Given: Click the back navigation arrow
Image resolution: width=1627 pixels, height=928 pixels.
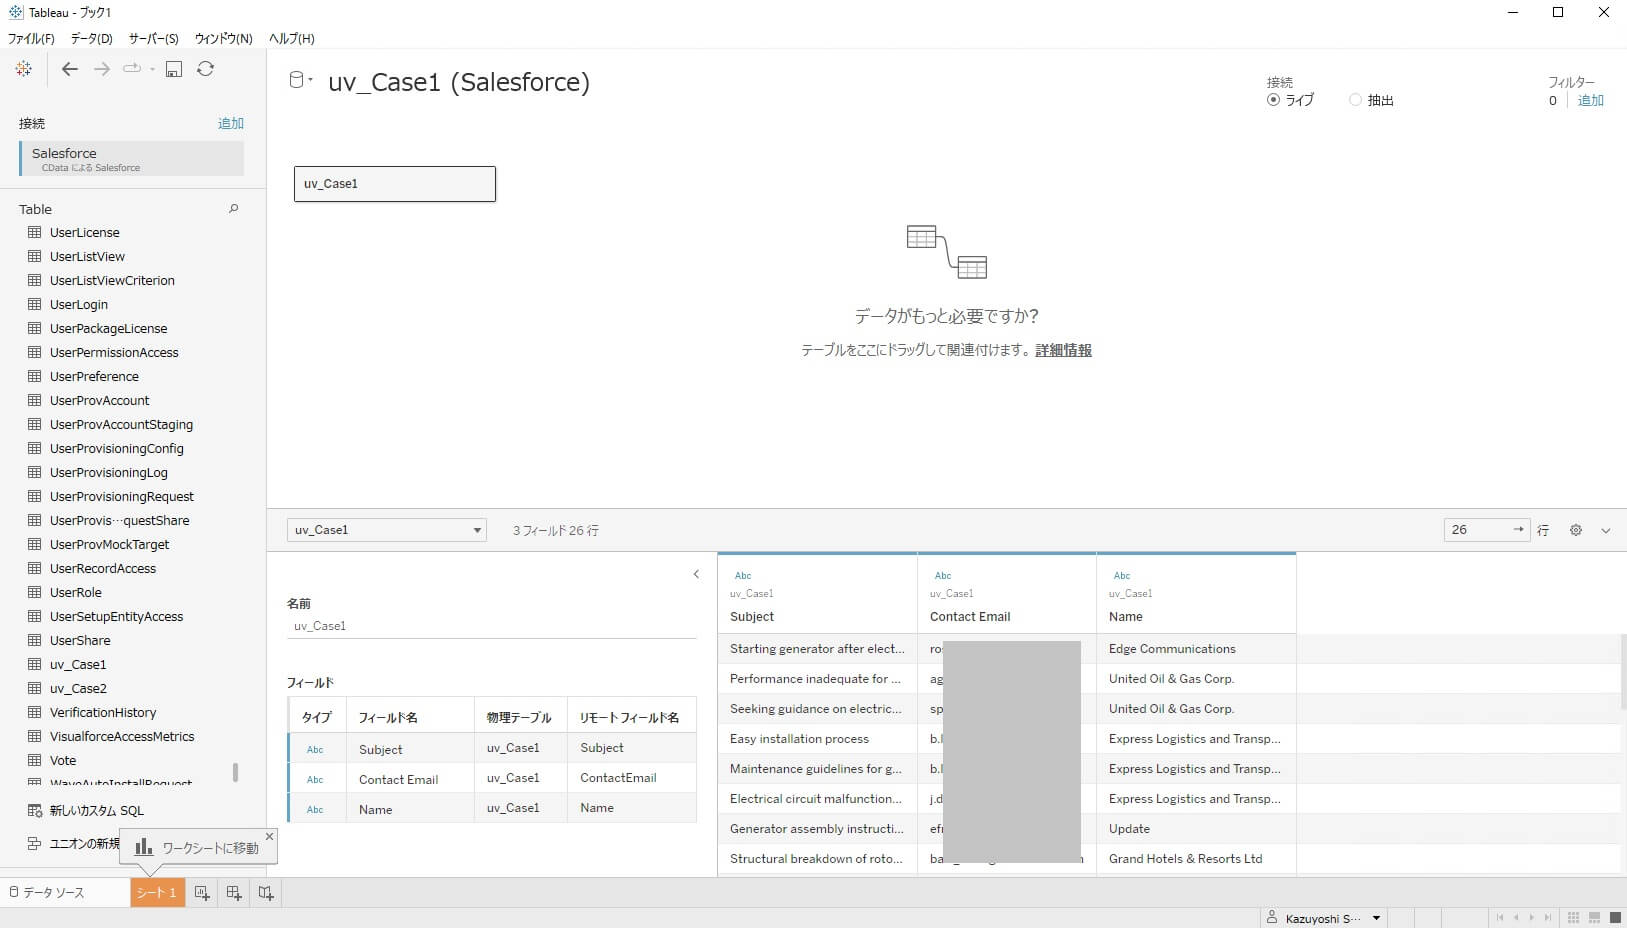Looking at the screenshot, I should point(69,68).
